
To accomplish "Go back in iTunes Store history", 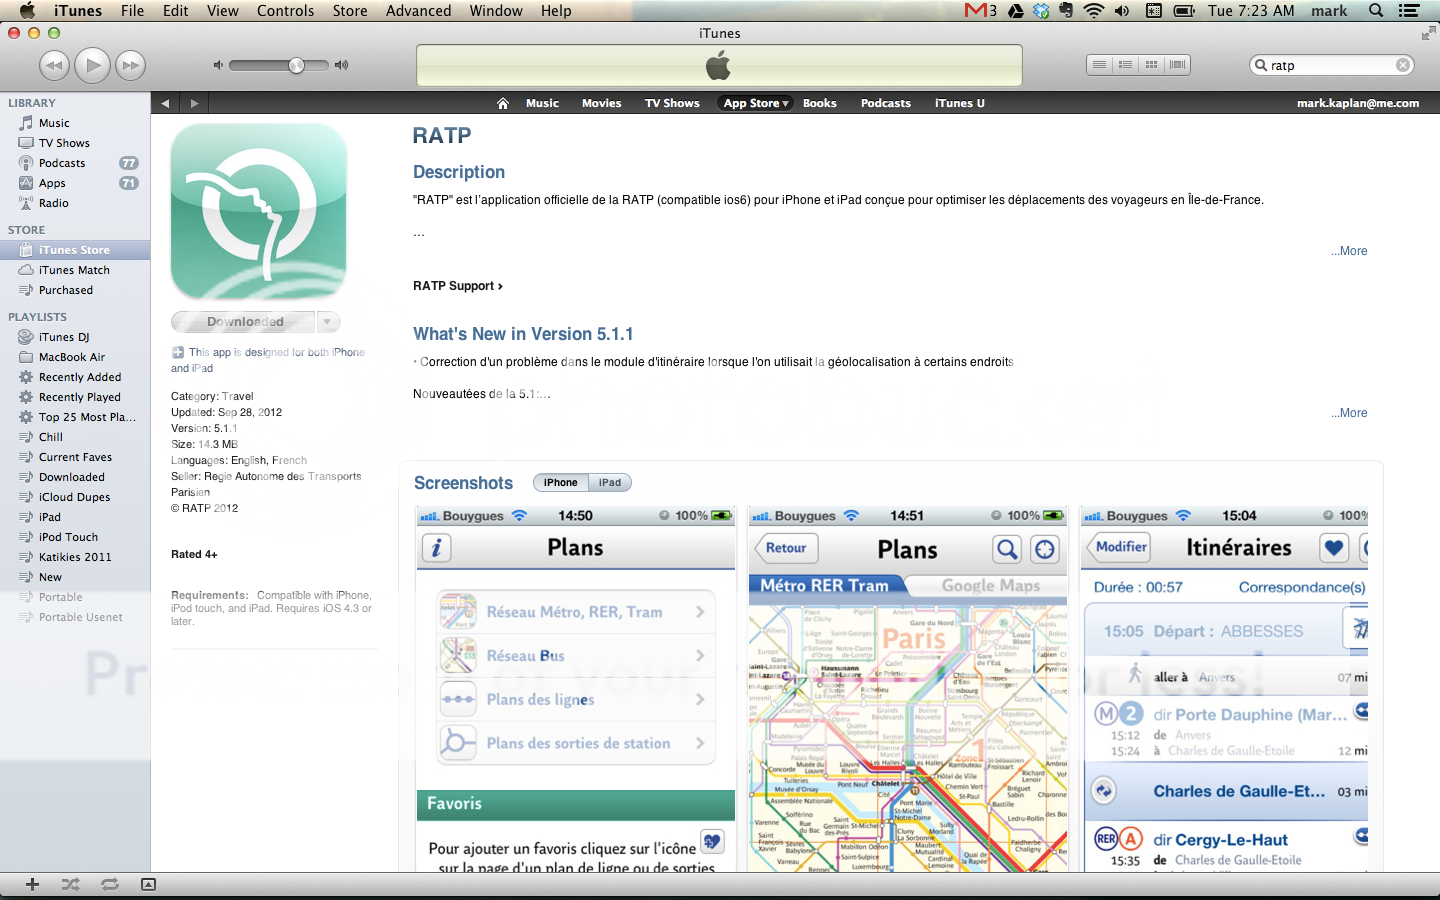I will point(165,103).
